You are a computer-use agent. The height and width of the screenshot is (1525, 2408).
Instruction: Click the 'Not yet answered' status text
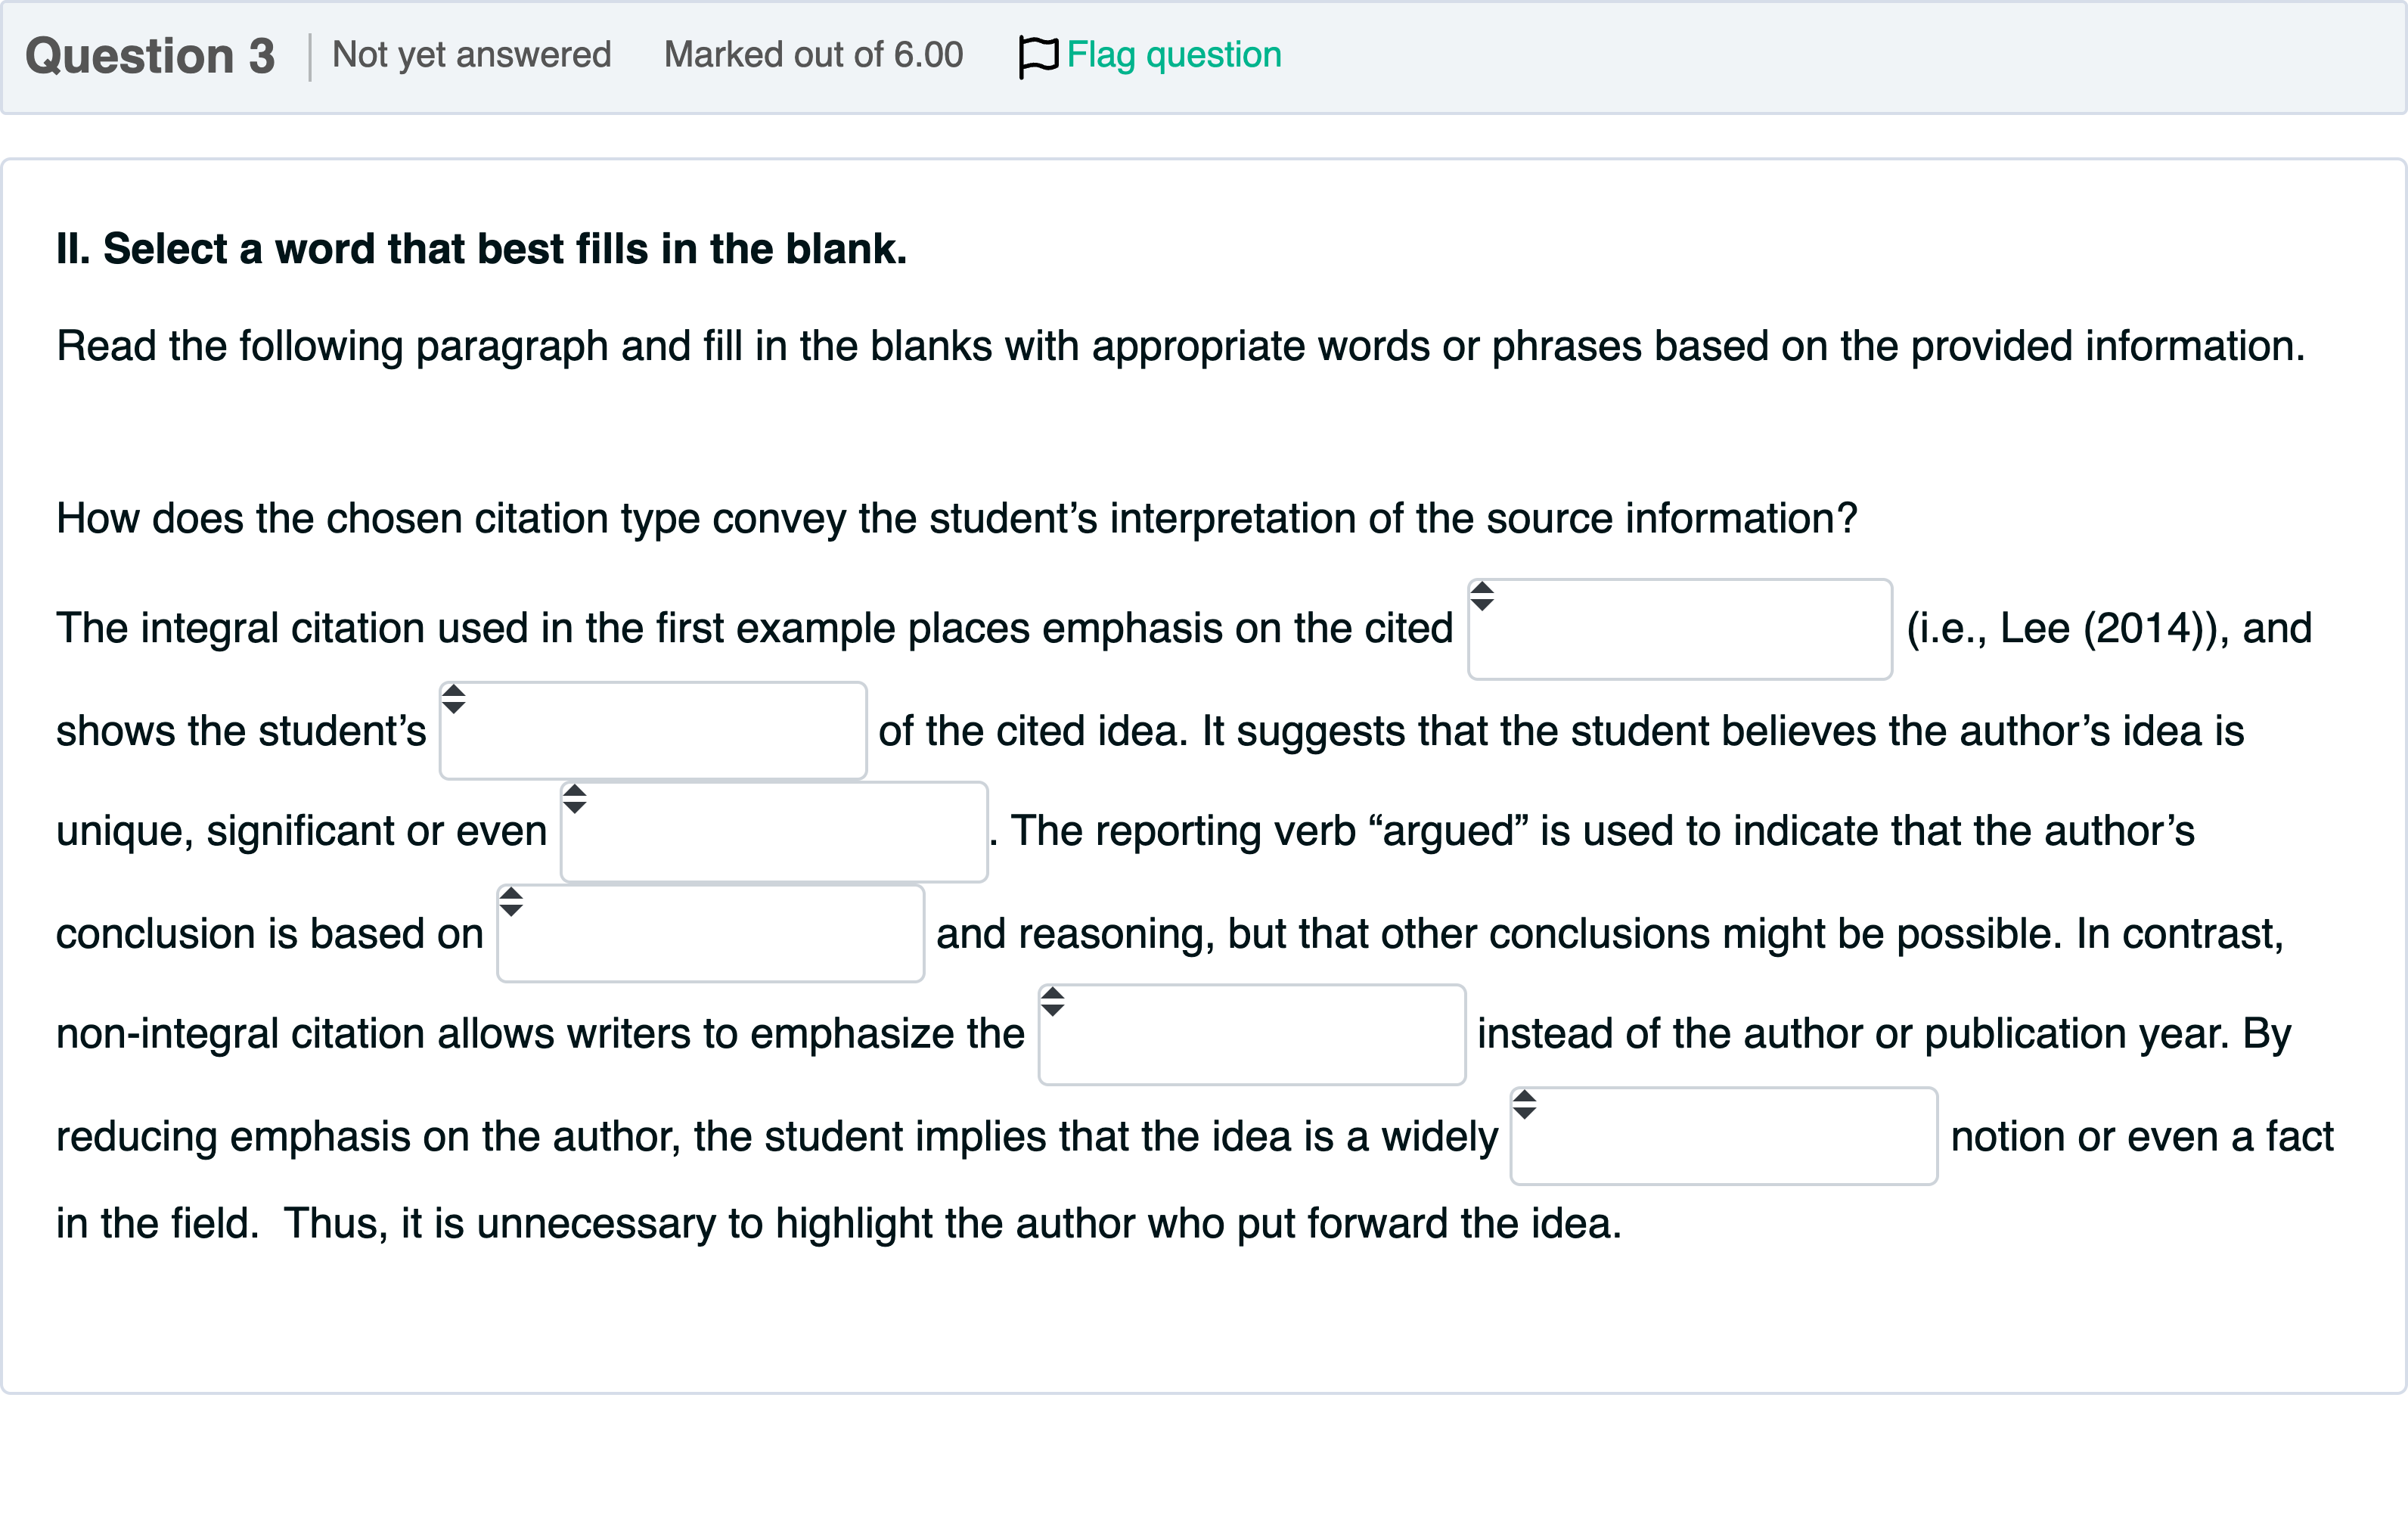tap(471, 55)
